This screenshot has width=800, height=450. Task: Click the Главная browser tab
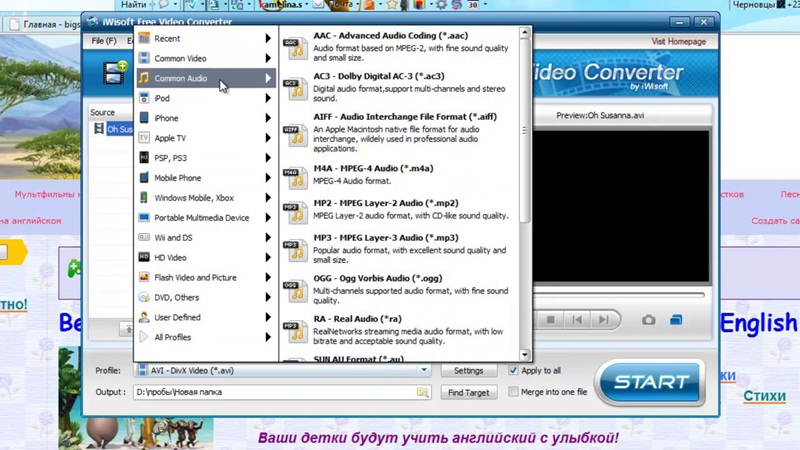pyautogui.click(x=45, y=24)
